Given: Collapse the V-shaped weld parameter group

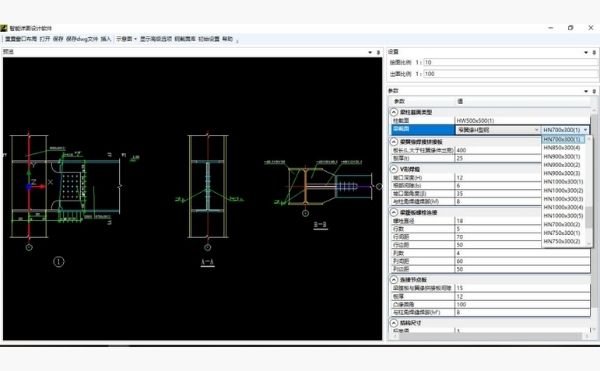Looking at the screenshot, I should pos(394,169).
